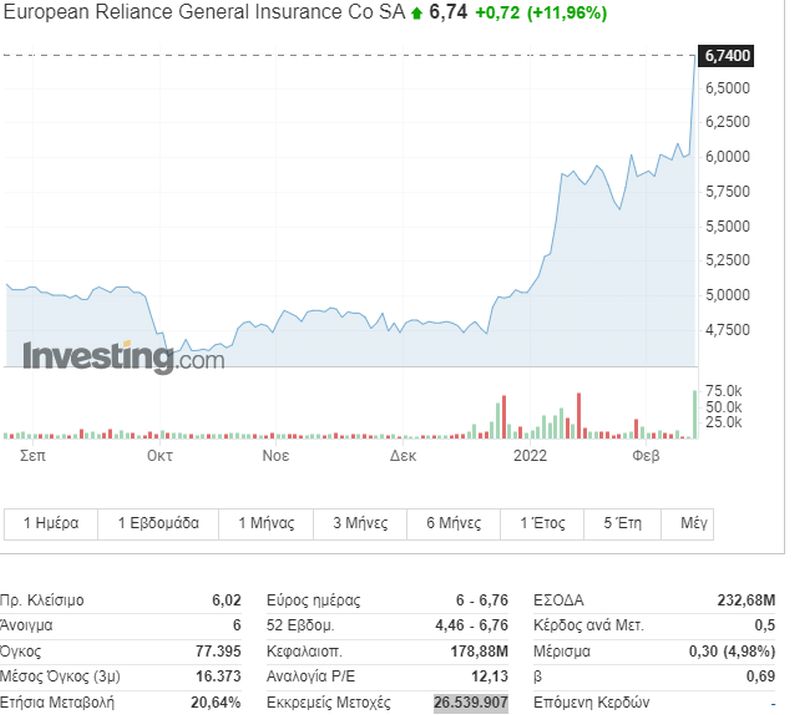Click the Οκτ x-axis label
The width and height of the screenshot is (800, 715).
(x=160, y=456)
